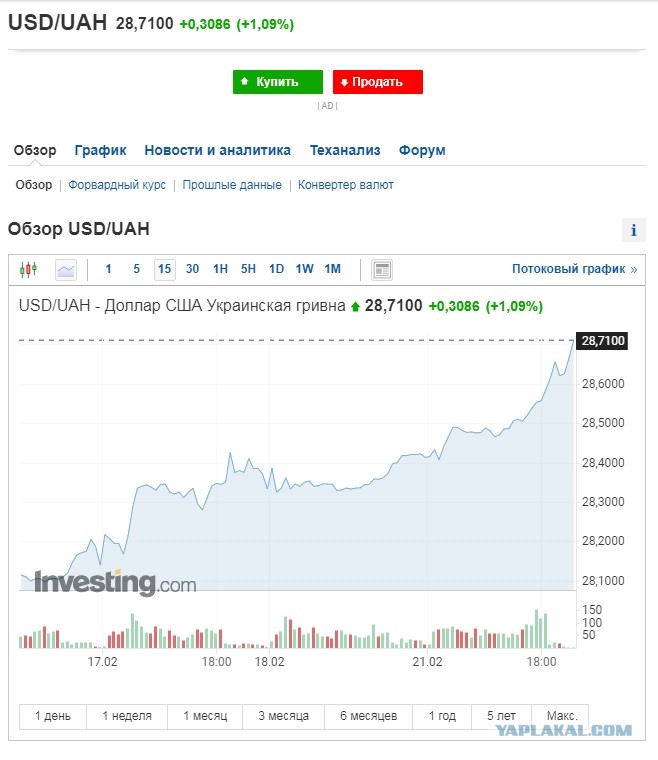Set chart range to 5 лет
The height and width of the screenshot is (760, 658).
pos(501,716)
